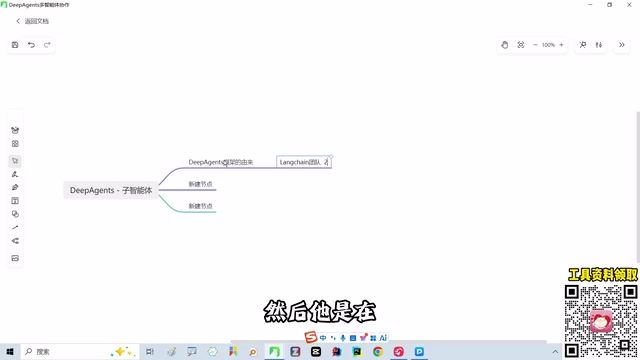This screenshot has height=360, width=640.
Task: Go back using 返回文档 link
Action: [33, 21]
